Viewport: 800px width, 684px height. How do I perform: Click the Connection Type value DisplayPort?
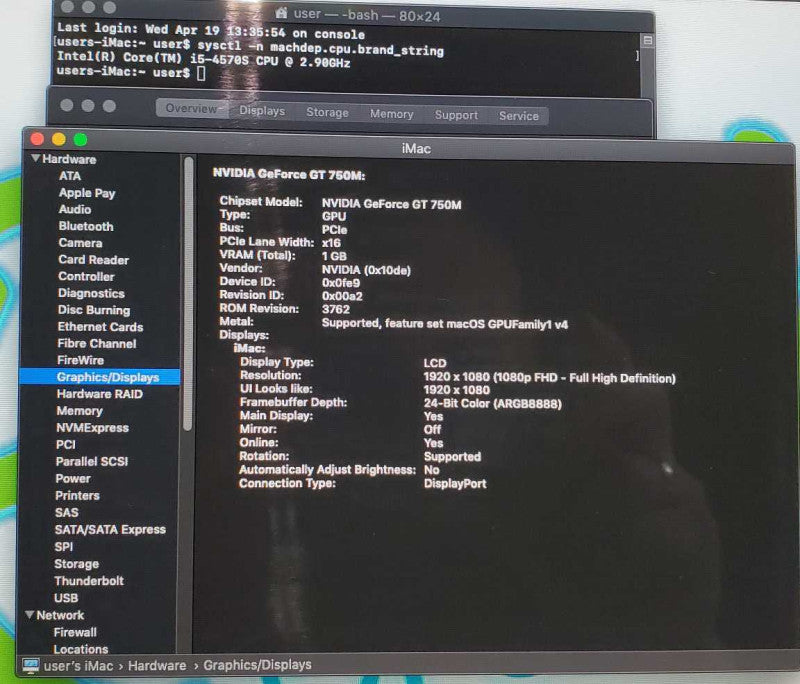click(455, 484)
